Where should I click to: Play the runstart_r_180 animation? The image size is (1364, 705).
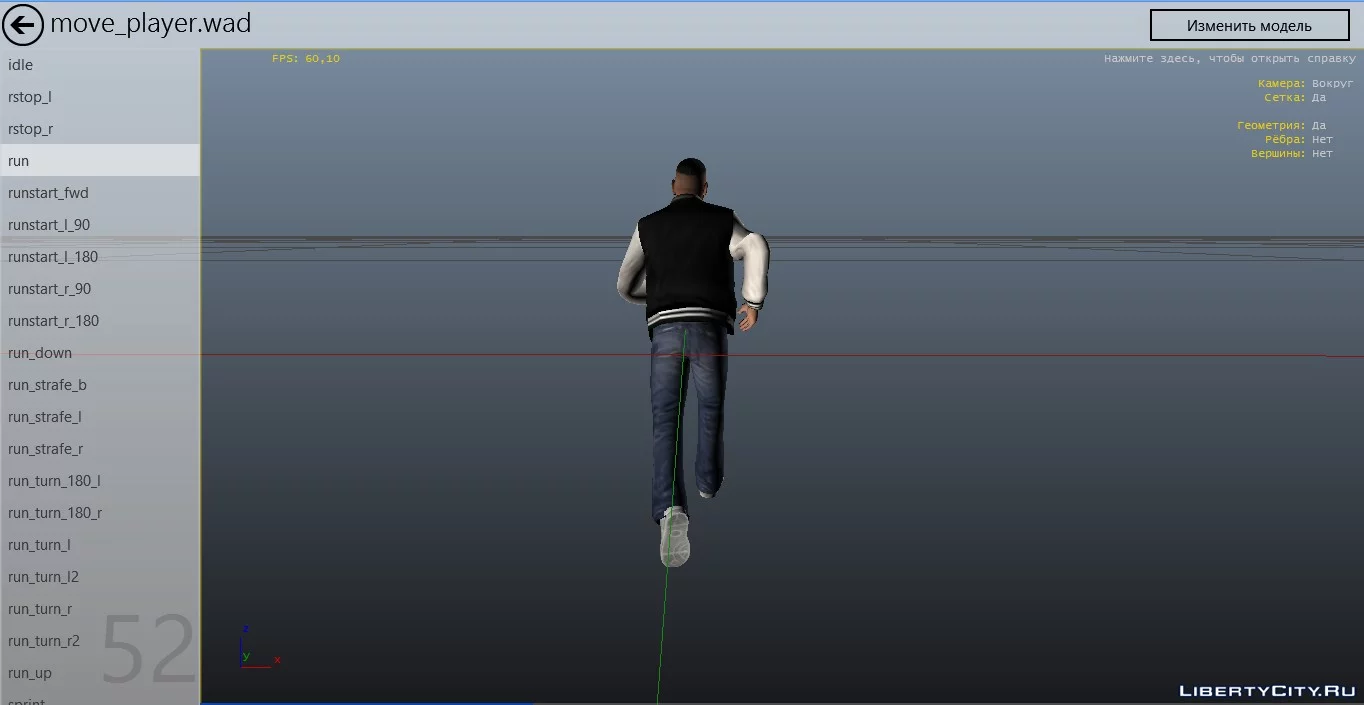click(x=100, y=321)
